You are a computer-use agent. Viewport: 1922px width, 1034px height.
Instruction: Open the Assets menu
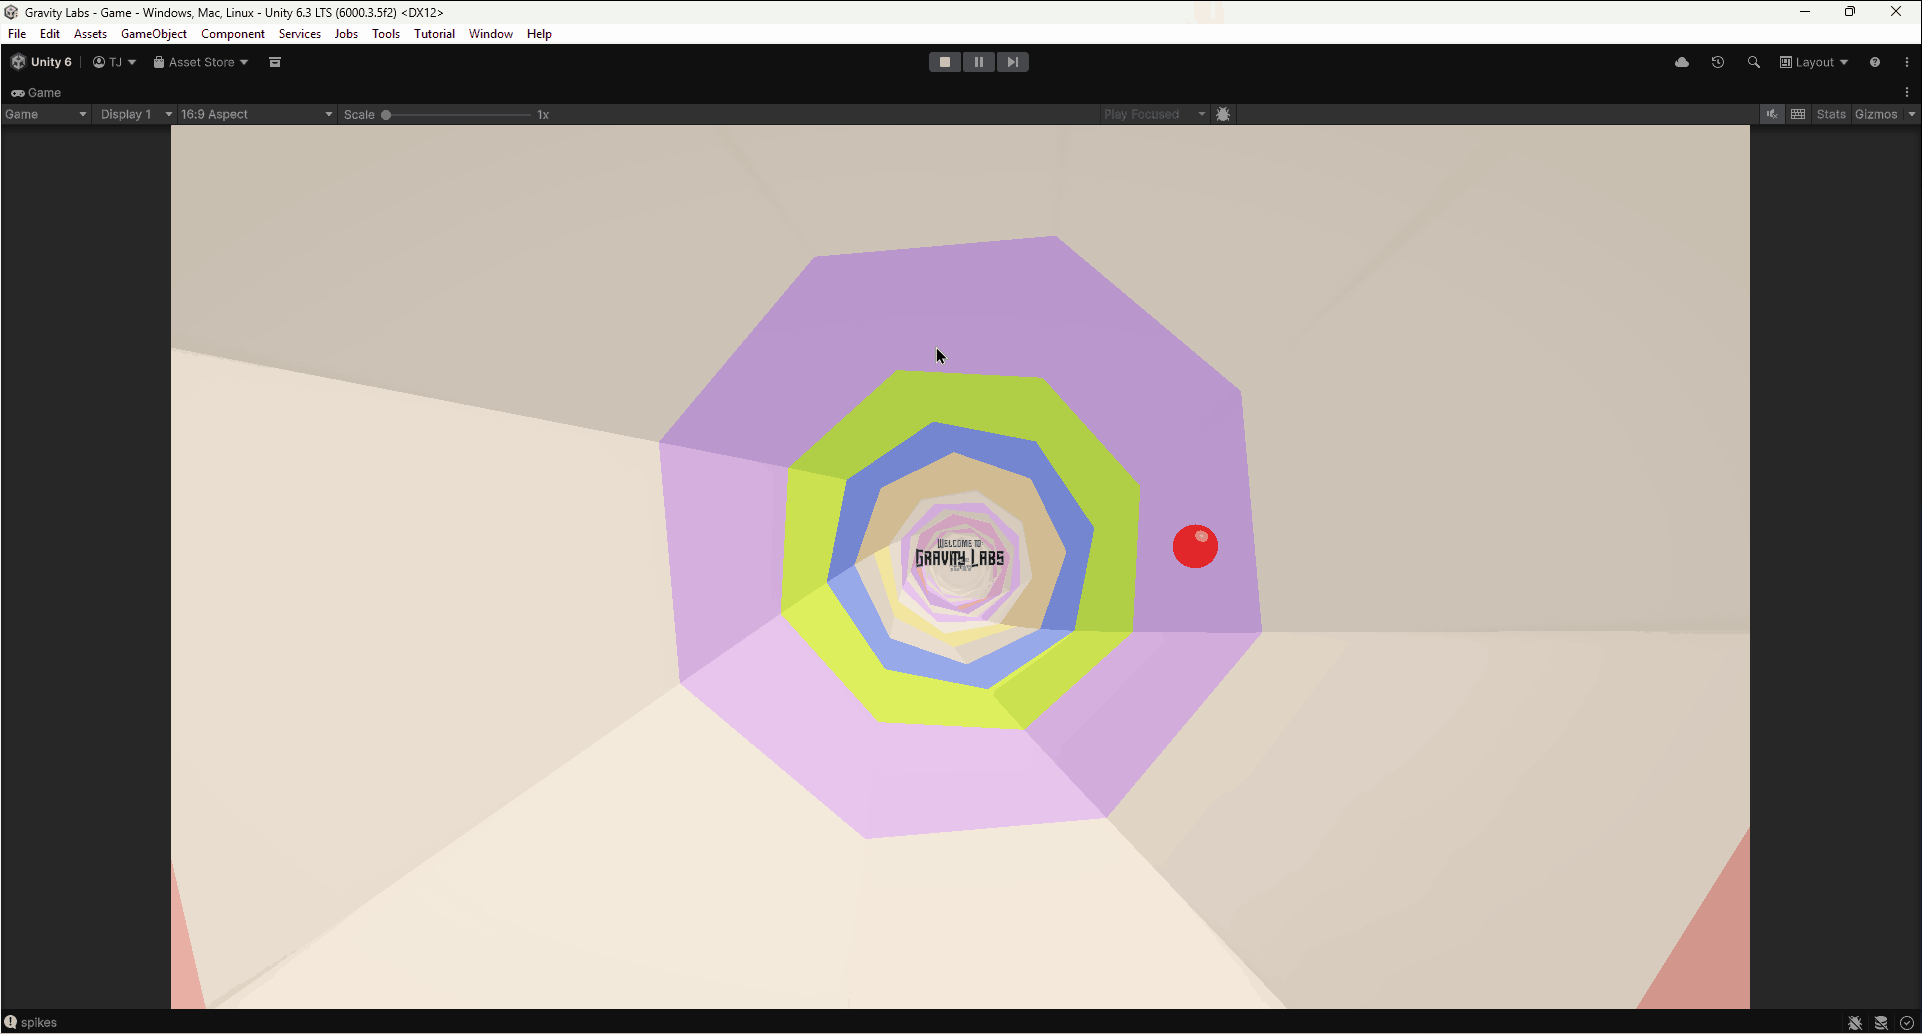90,34
